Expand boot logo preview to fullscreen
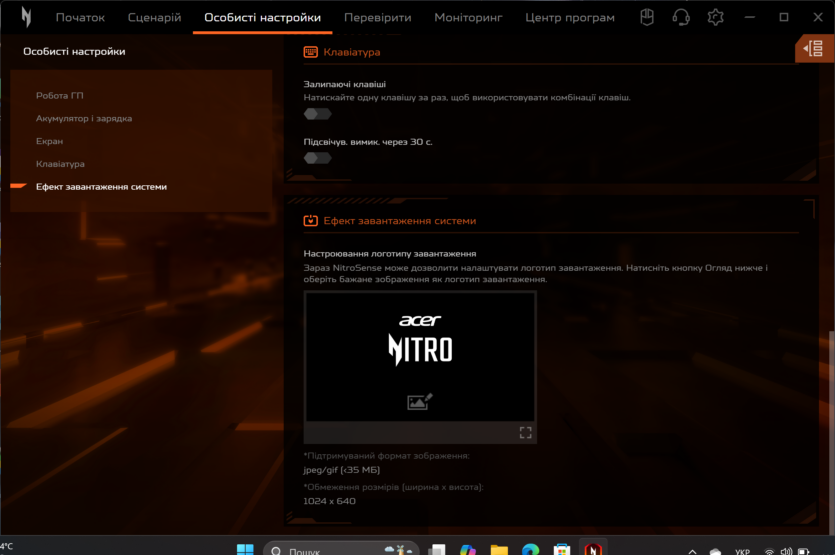The image size is (835, 555). [x=526, y=432]
